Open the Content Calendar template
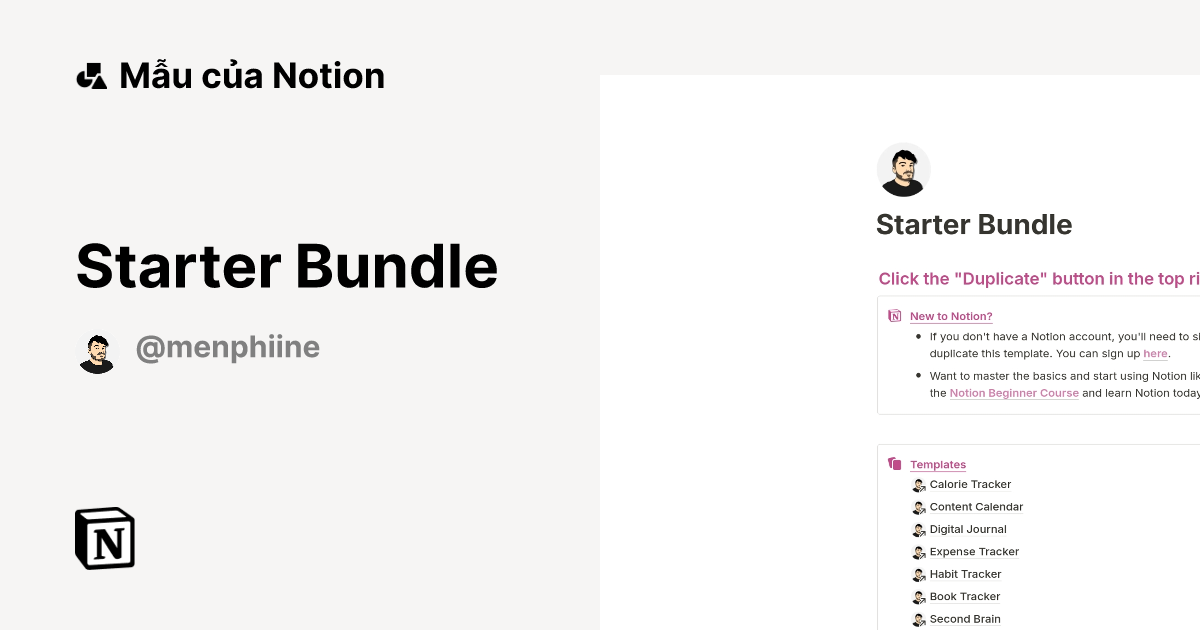1200x630 pixels. [976, 507]
